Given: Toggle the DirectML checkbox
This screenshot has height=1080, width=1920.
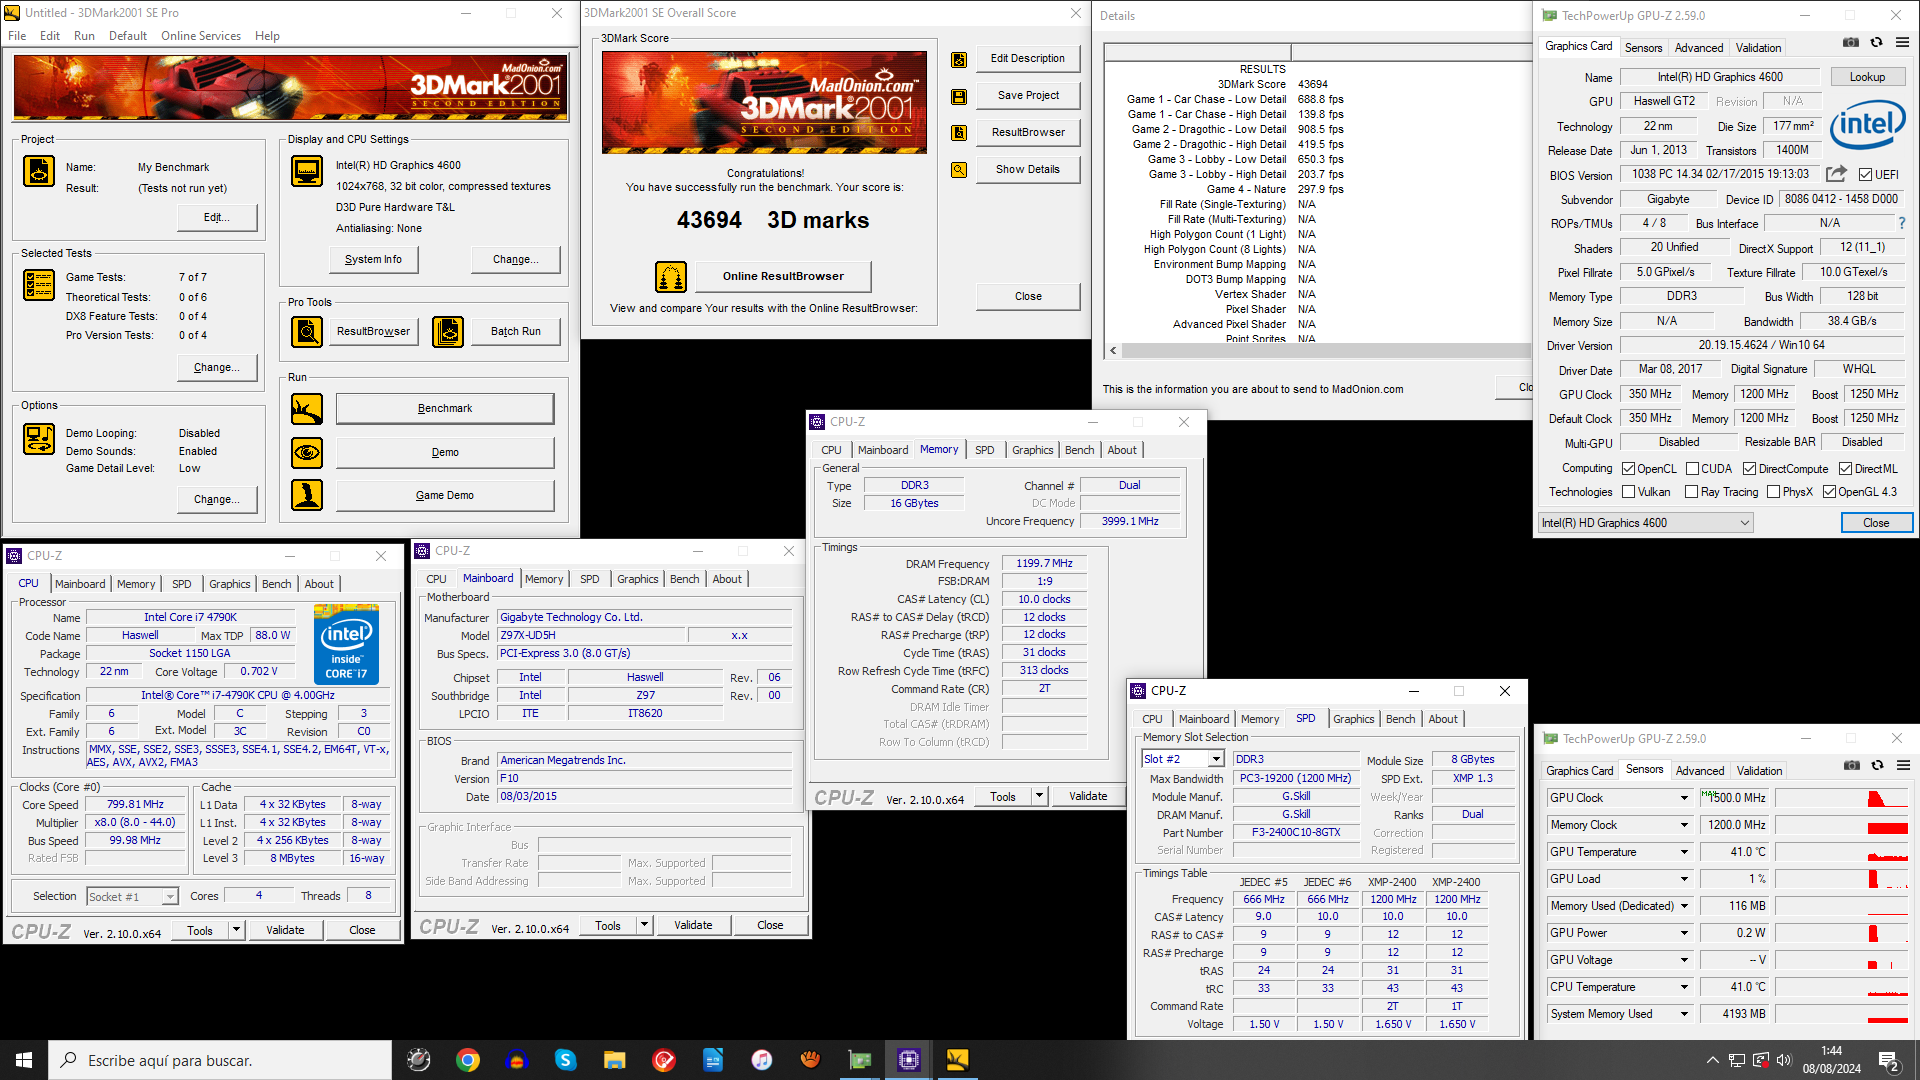Looking at the screenshot, I should (x=1846, y=469).
